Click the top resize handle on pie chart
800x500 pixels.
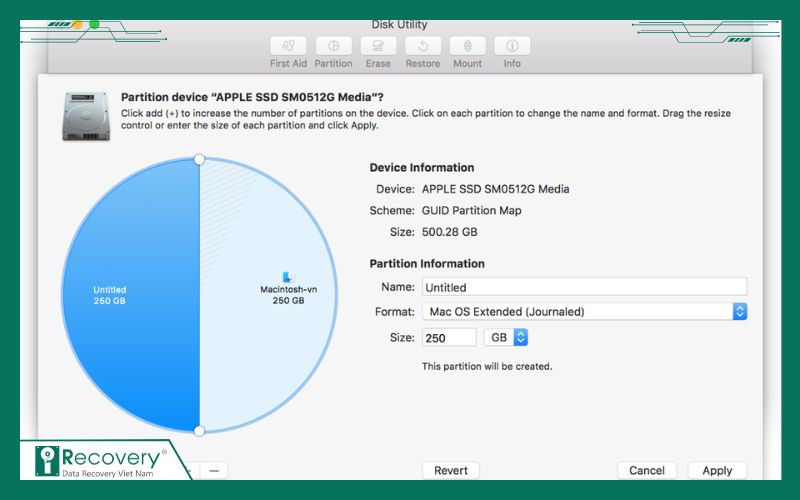point(199,159)
